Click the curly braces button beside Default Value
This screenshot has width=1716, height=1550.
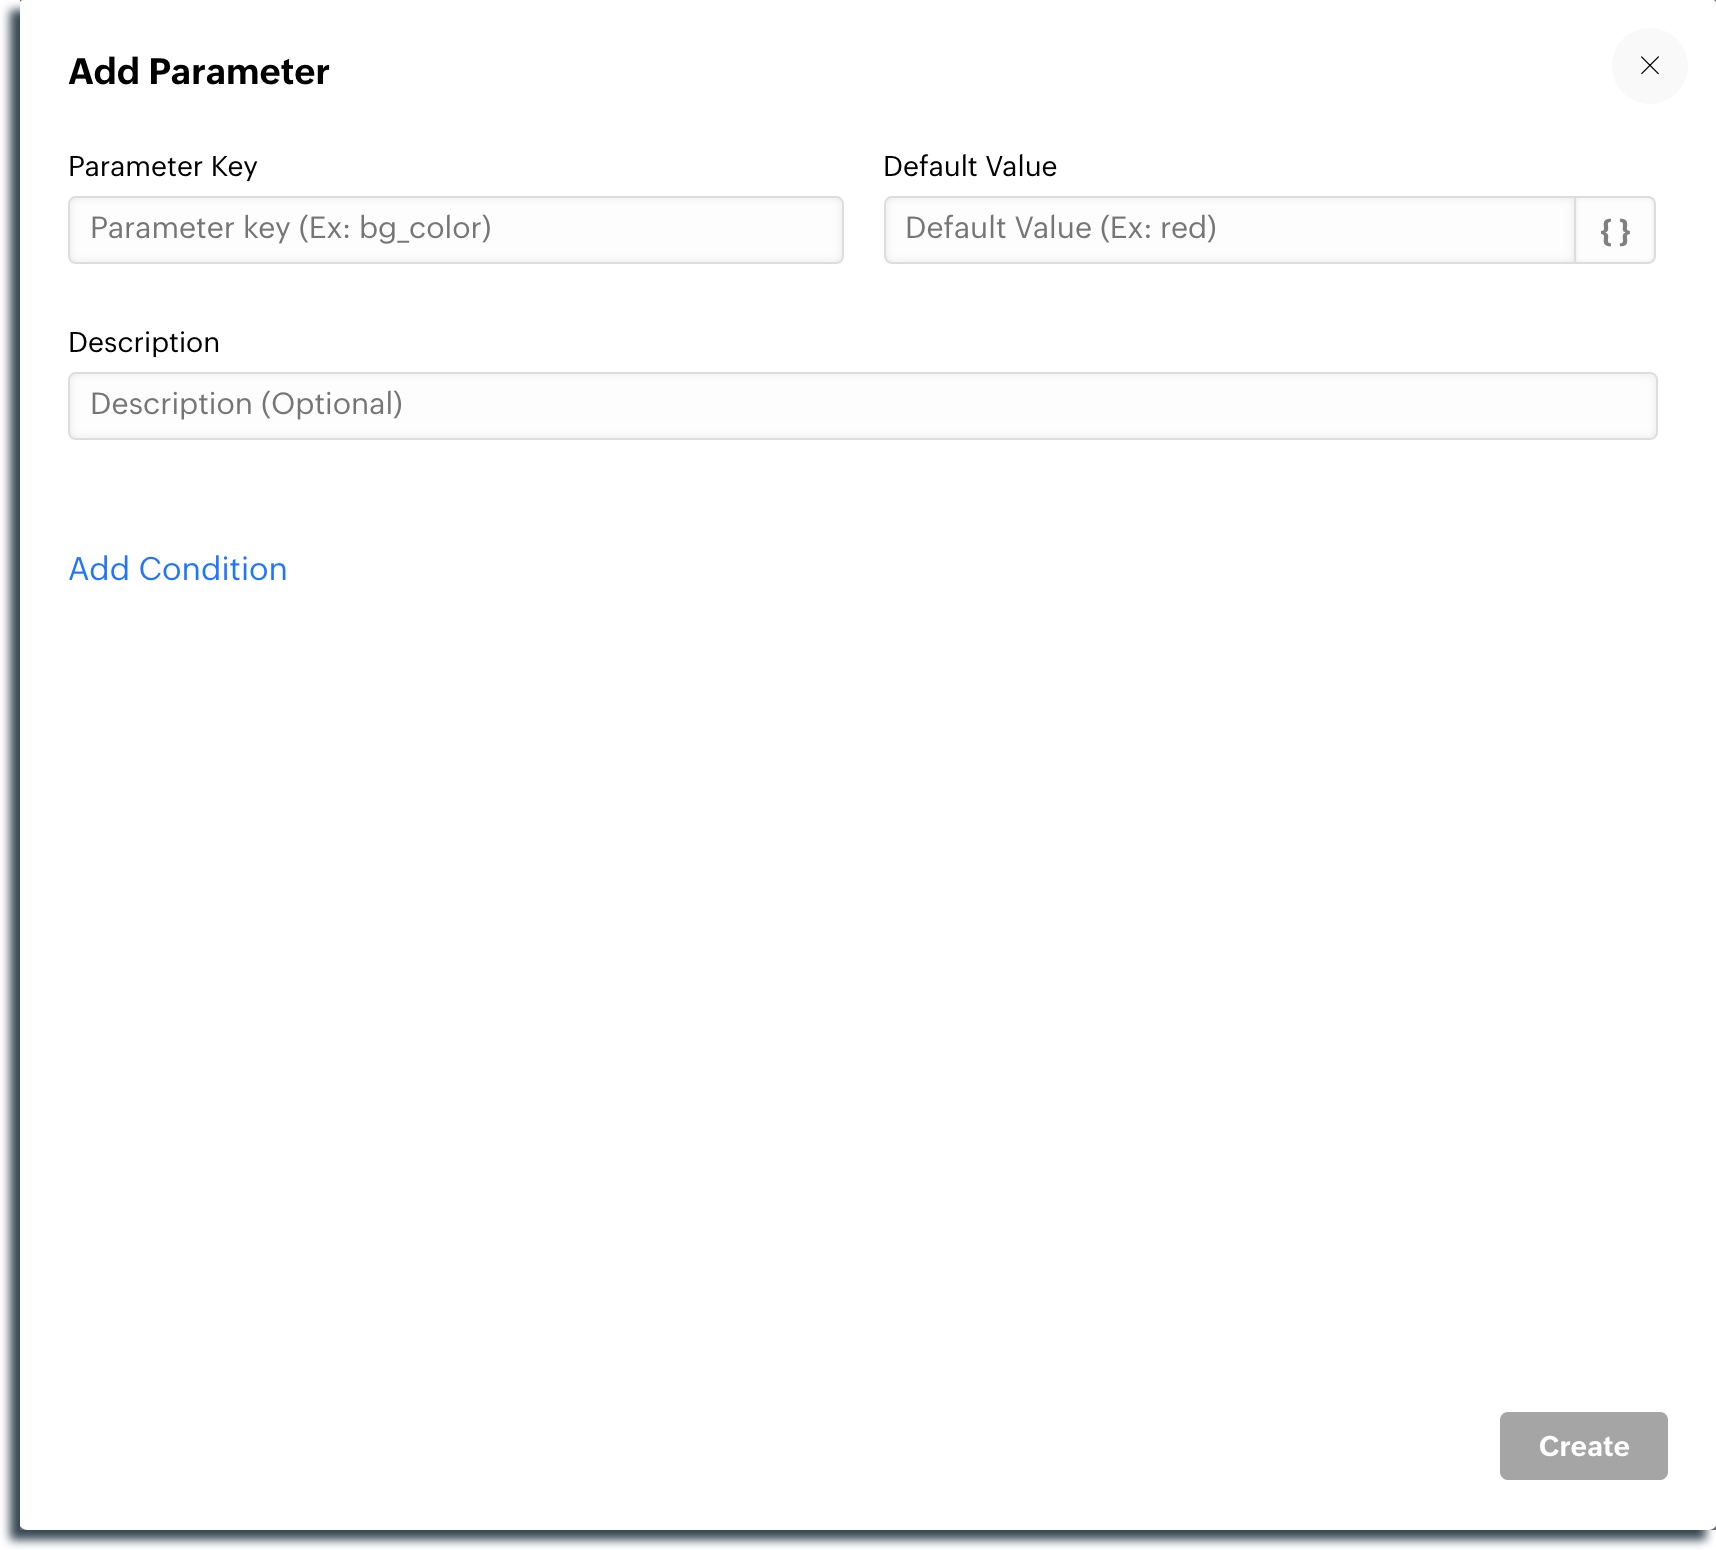pyautogui.click(x=1615, y=231)
